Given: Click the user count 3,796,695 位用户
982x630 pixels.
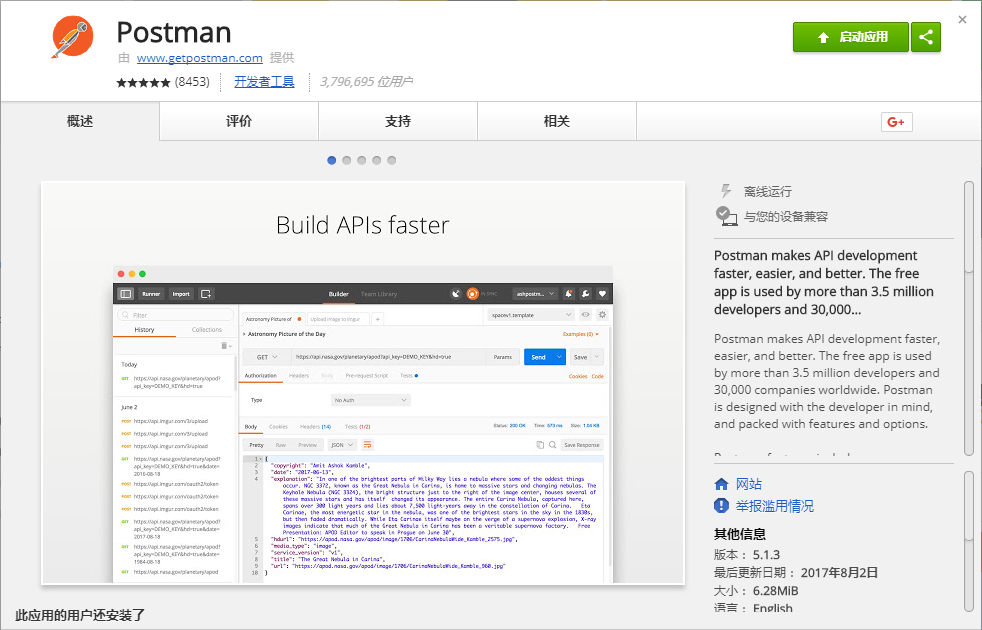Looking at the screenshot, I should pyautogui.click(x=366, y=82).
